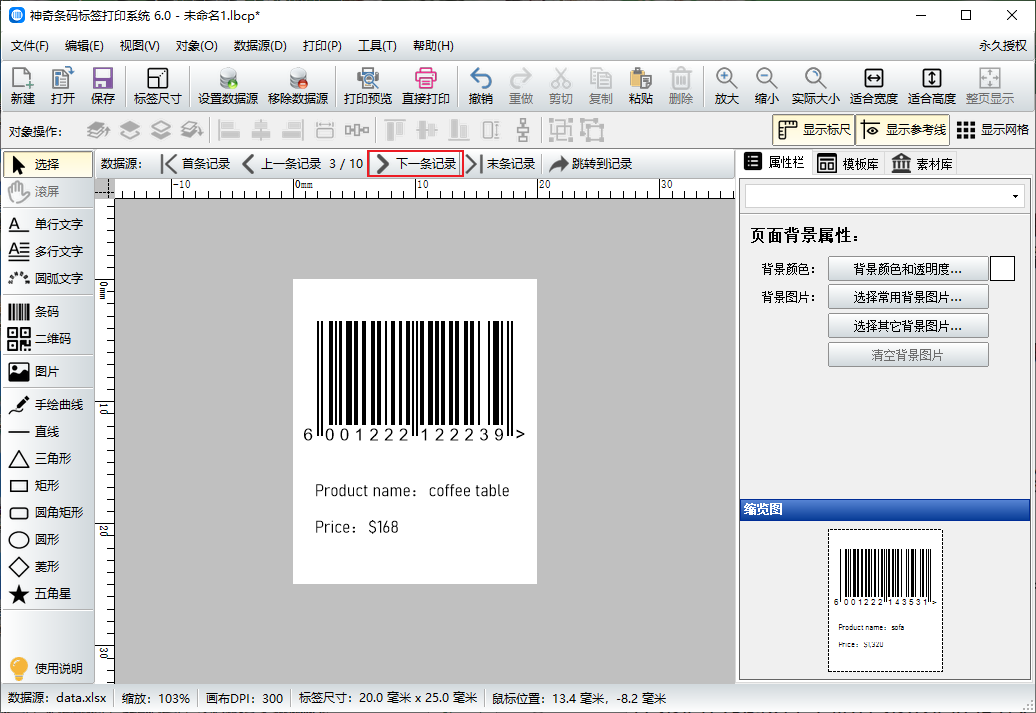Open the 帮助(H) menu
This screenshot has height=713, width=1036.
pyautogui.click(x=433, y=46)
